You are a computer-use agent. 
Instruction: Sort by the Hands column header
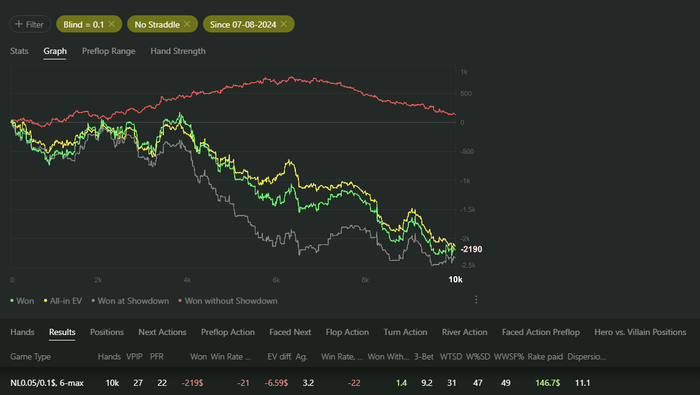click(109, 357)
